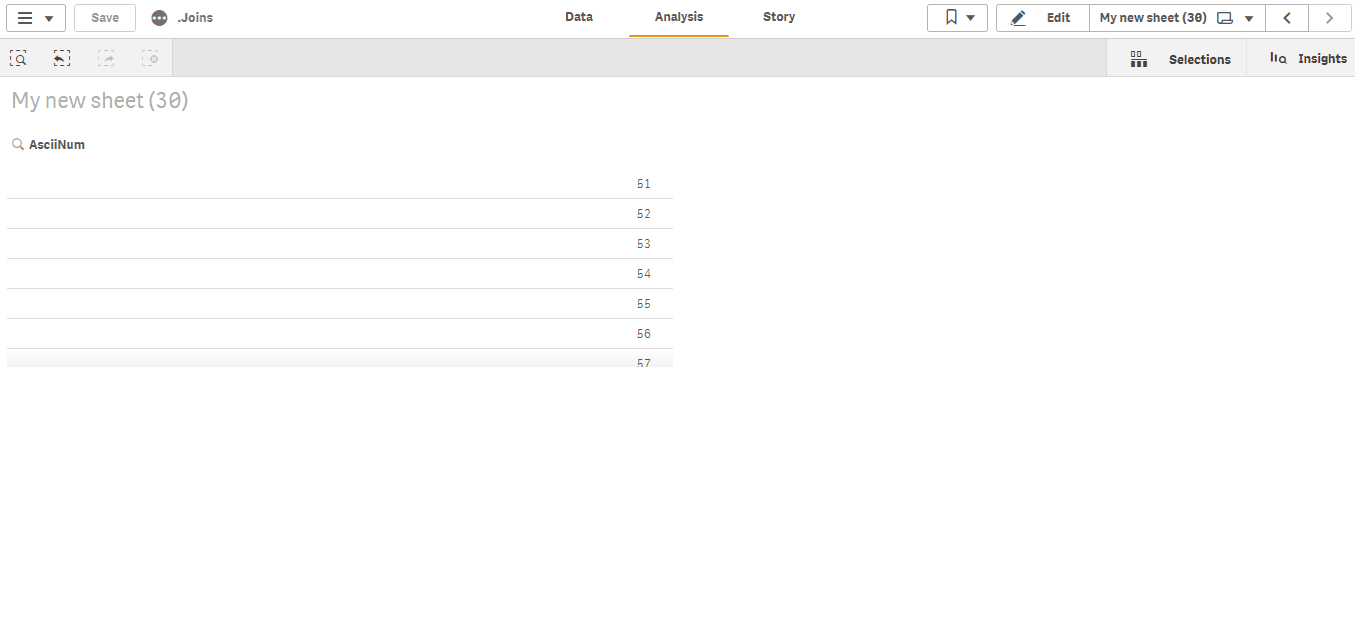Click the sheet title My new sheet (30)
The image size is (1355, 617).
(x=100, y=101)
